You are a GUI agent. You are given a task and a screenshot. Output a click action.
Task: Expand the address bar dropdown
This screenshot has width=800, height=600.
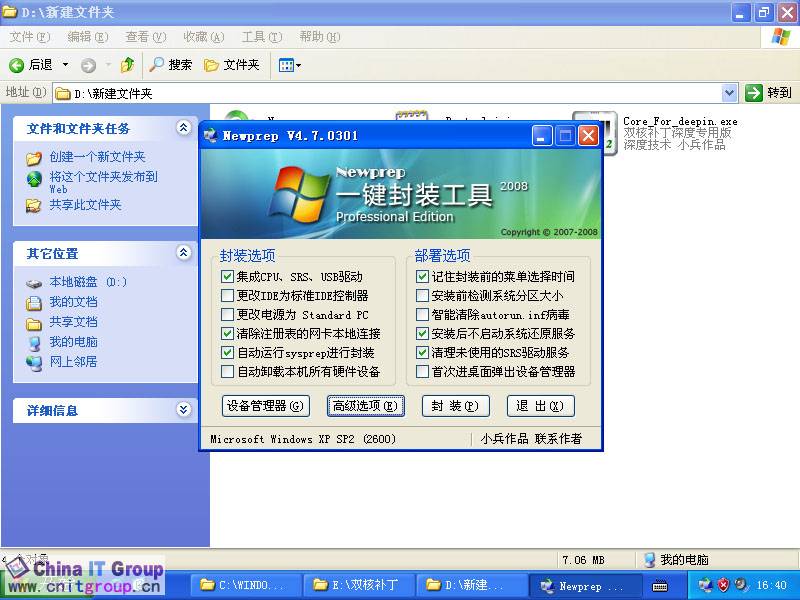point(729,93)
